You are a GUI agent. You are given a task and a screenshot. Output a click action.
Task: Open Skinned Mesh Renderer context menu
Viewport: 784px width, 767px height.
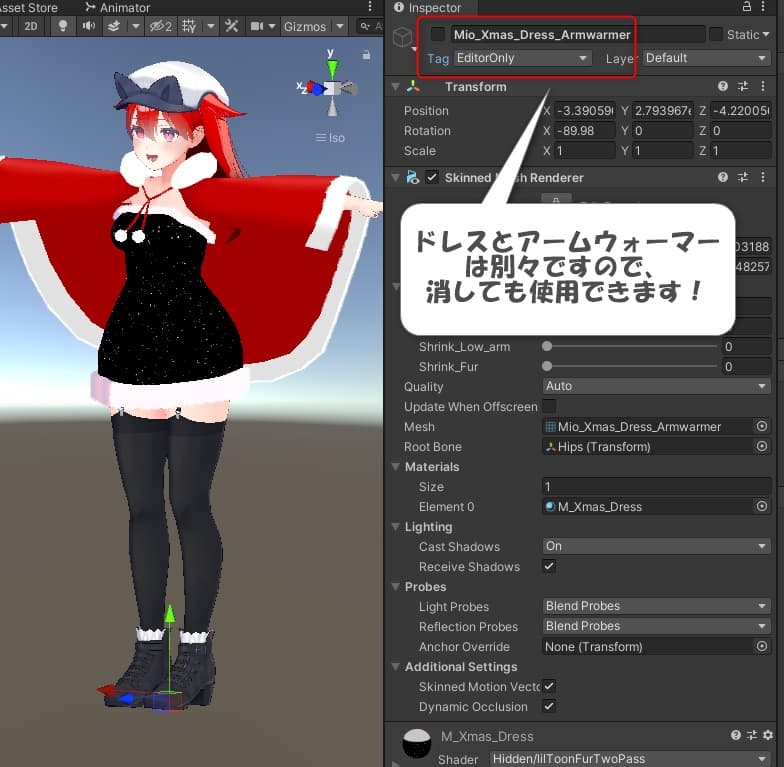click(x=763, y=177)
